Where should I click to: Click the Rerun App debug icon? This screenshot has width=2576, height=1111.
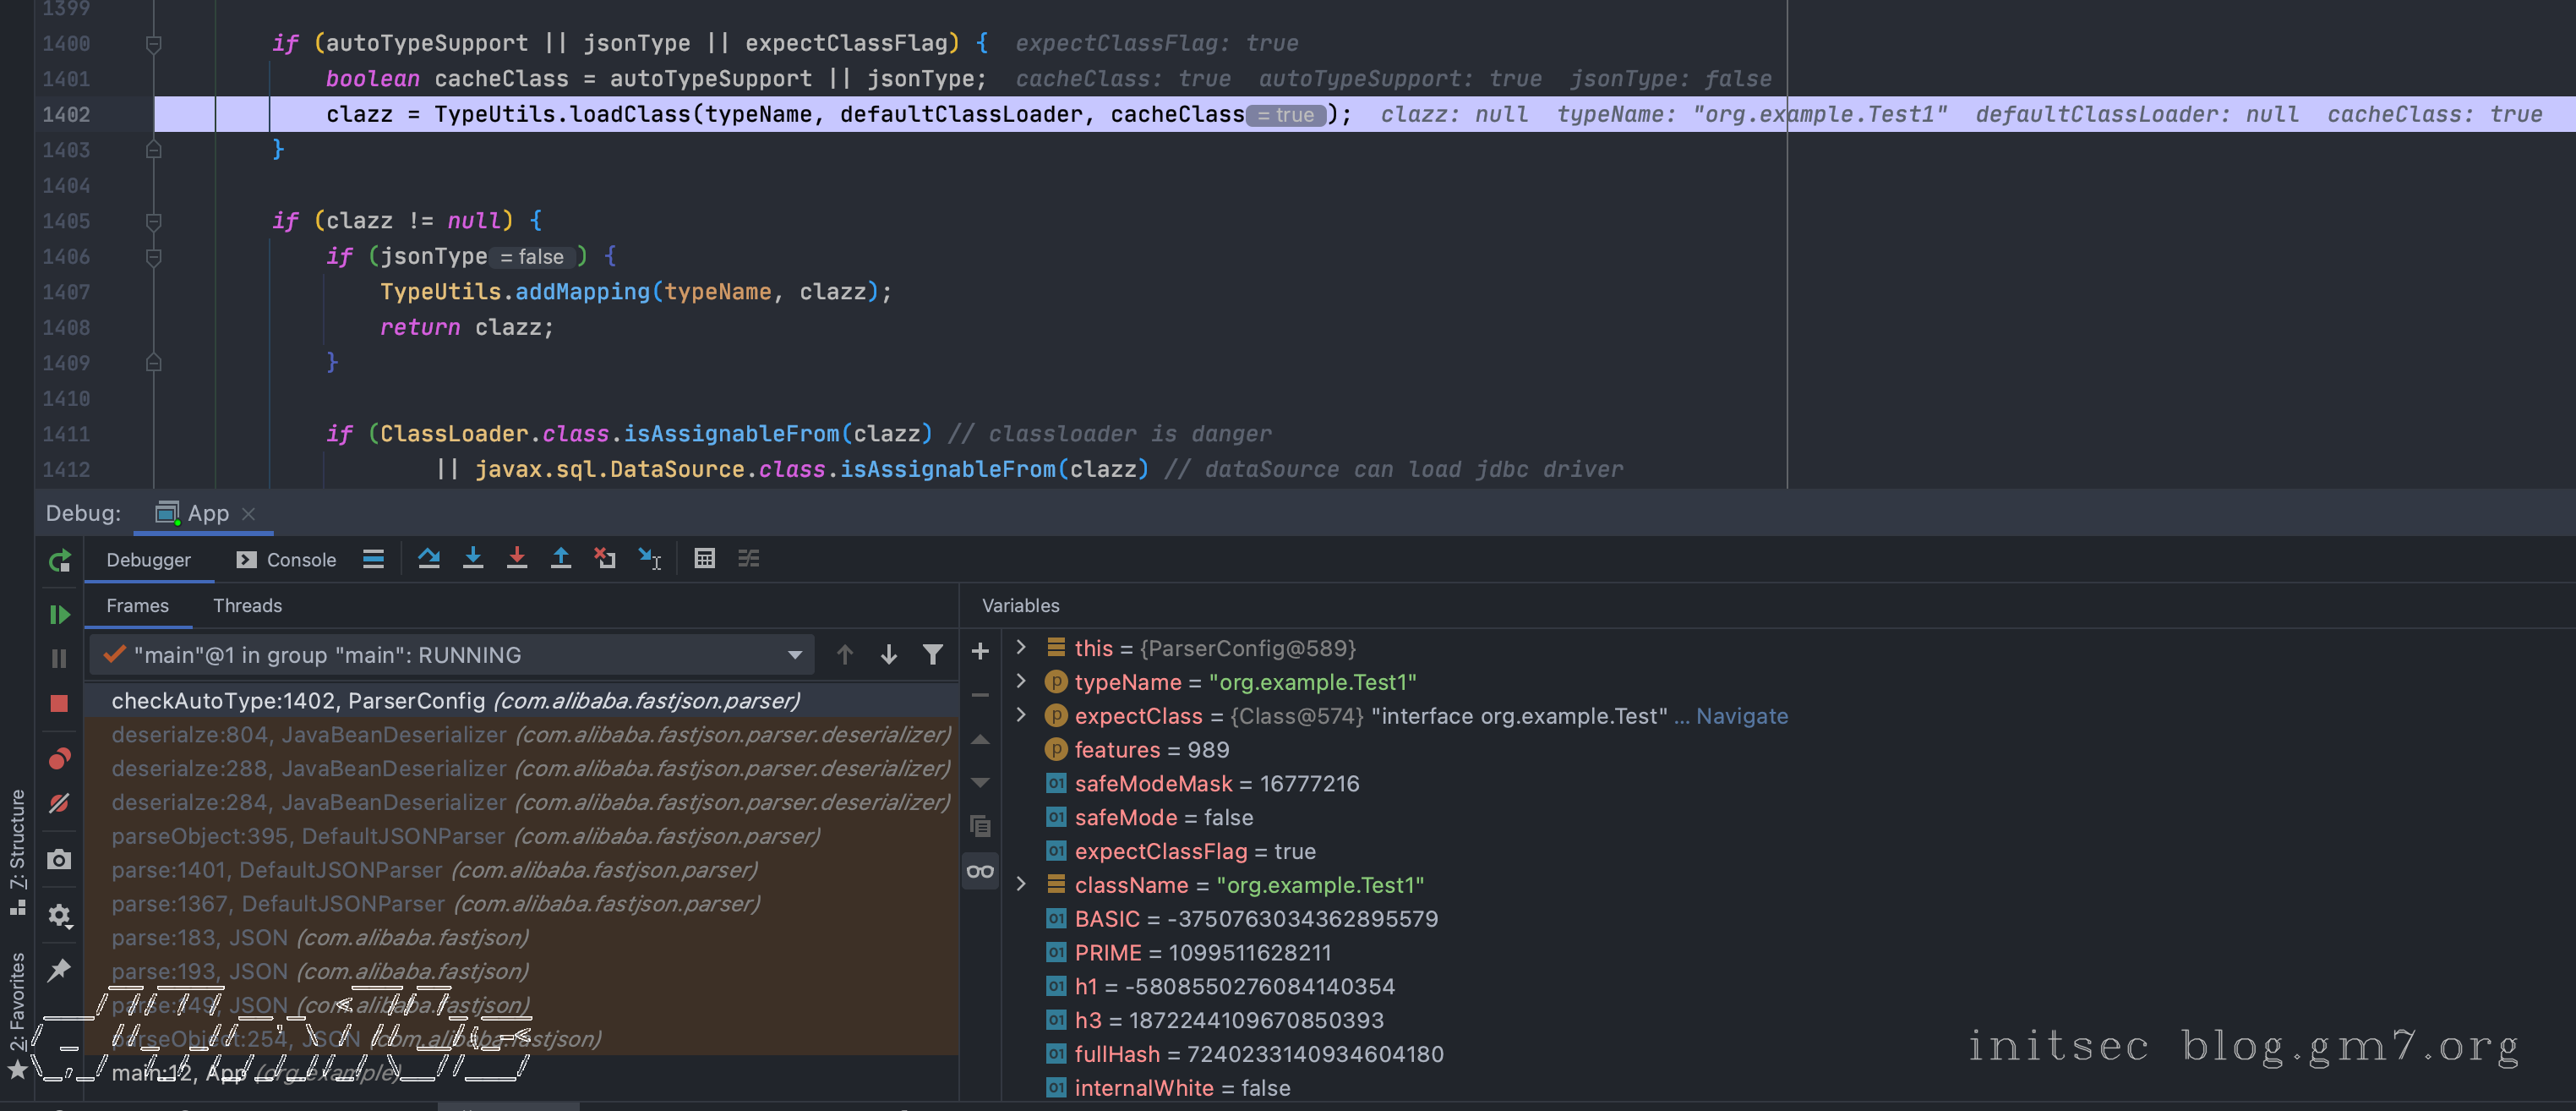[59, 560]
